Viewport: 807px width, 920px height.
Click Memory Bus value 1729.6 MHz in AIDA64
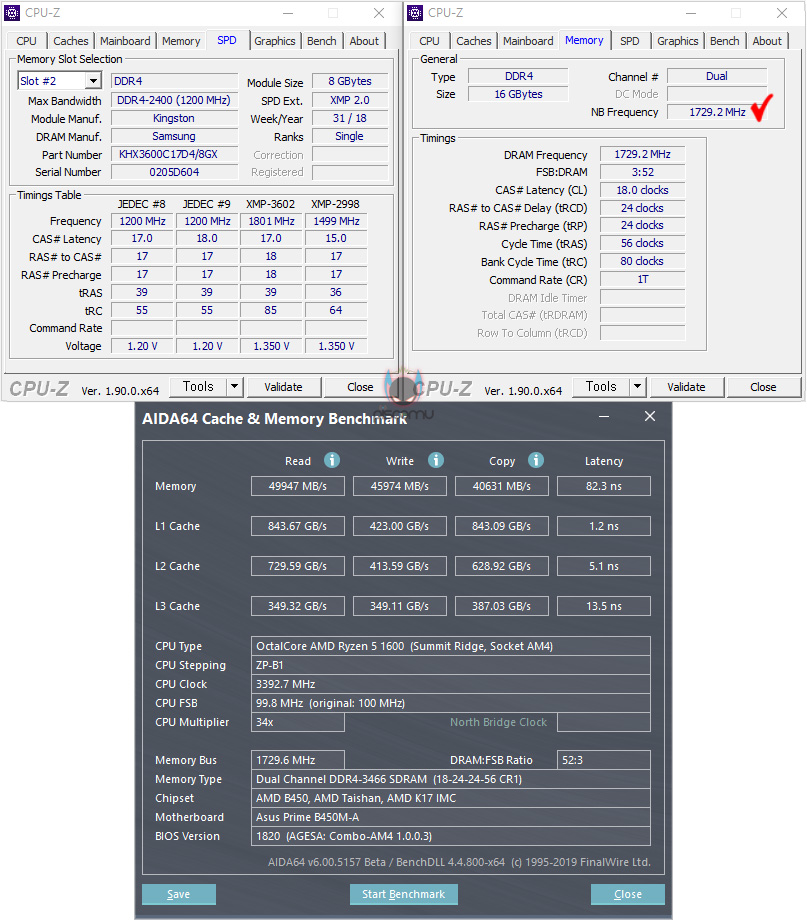pyautogui.click(x=298, y=760)
